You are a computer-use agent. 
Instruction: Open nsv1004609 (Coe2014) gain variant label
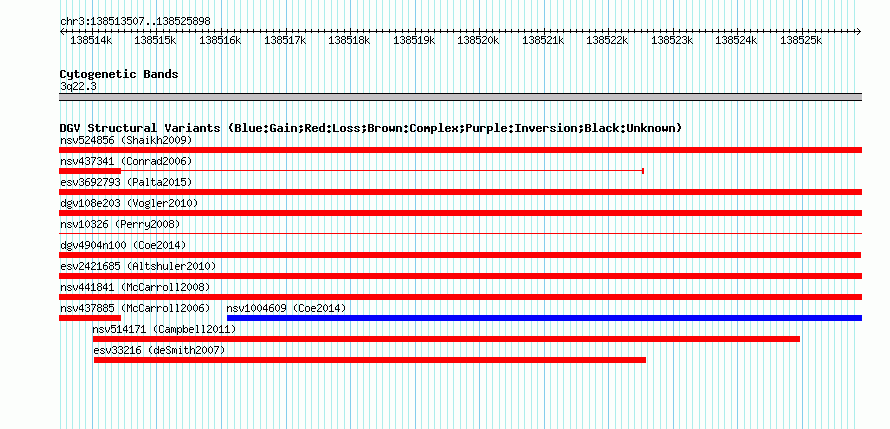(286, 308)
